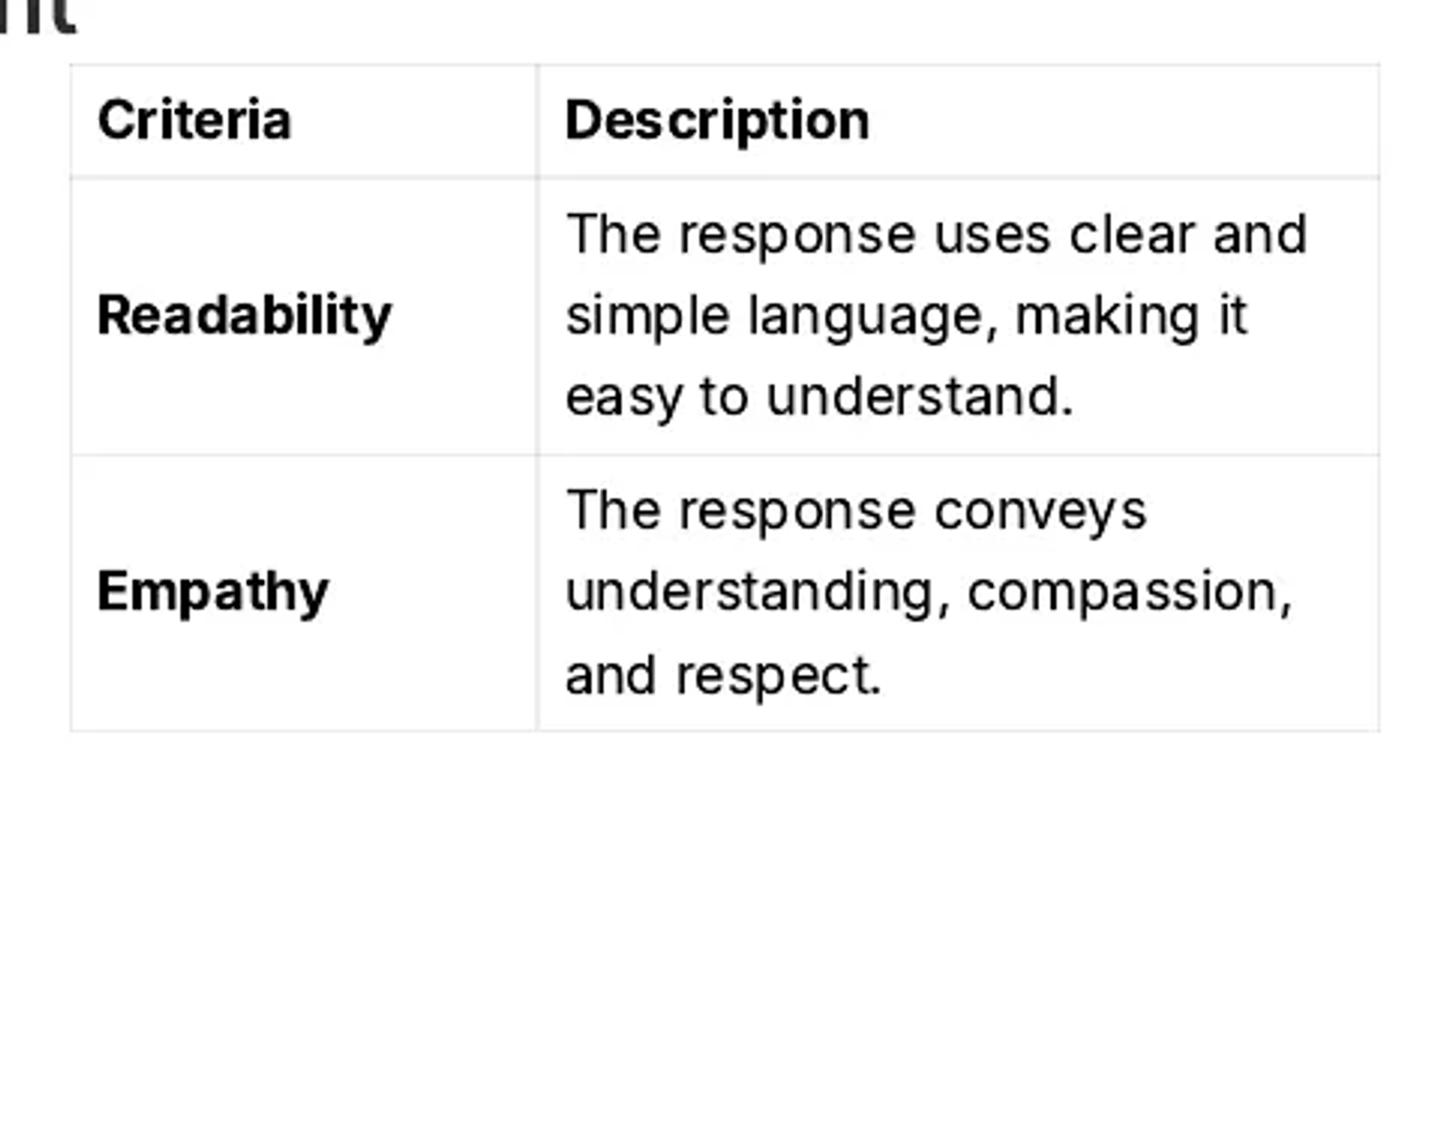1440x1140 pixels.
Task: Select the Empathy row label
Action: point(213,592)
